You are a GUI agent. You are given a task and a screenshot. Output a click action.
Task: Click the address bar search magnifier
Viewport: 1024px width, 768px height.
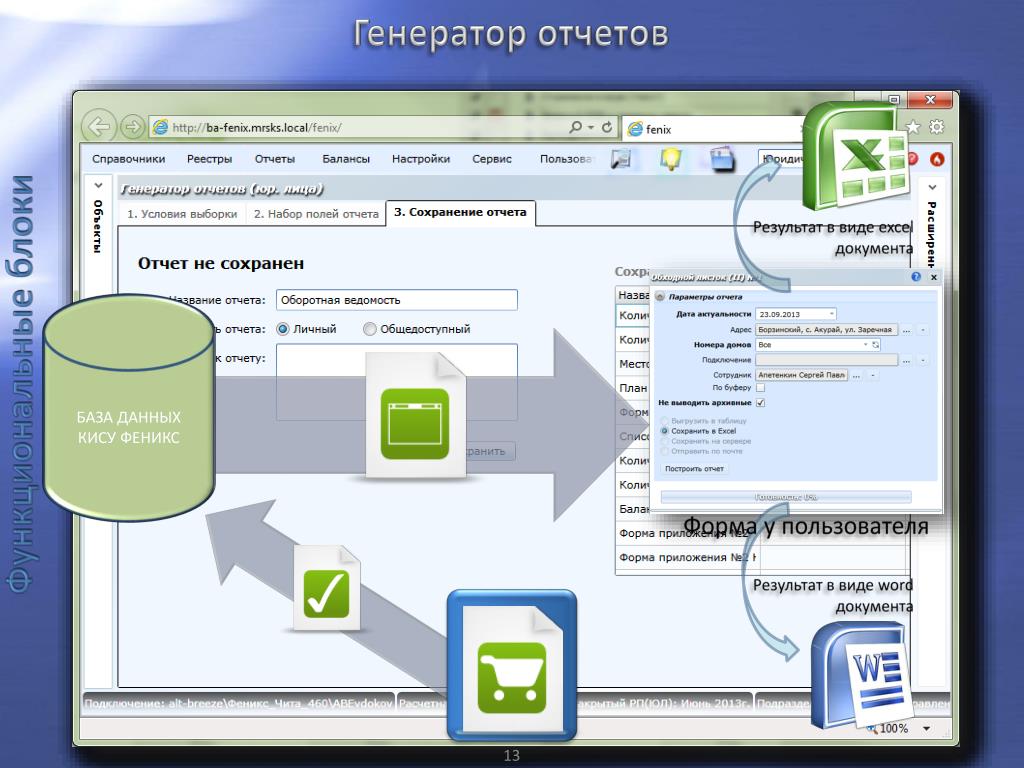(575, 127)
